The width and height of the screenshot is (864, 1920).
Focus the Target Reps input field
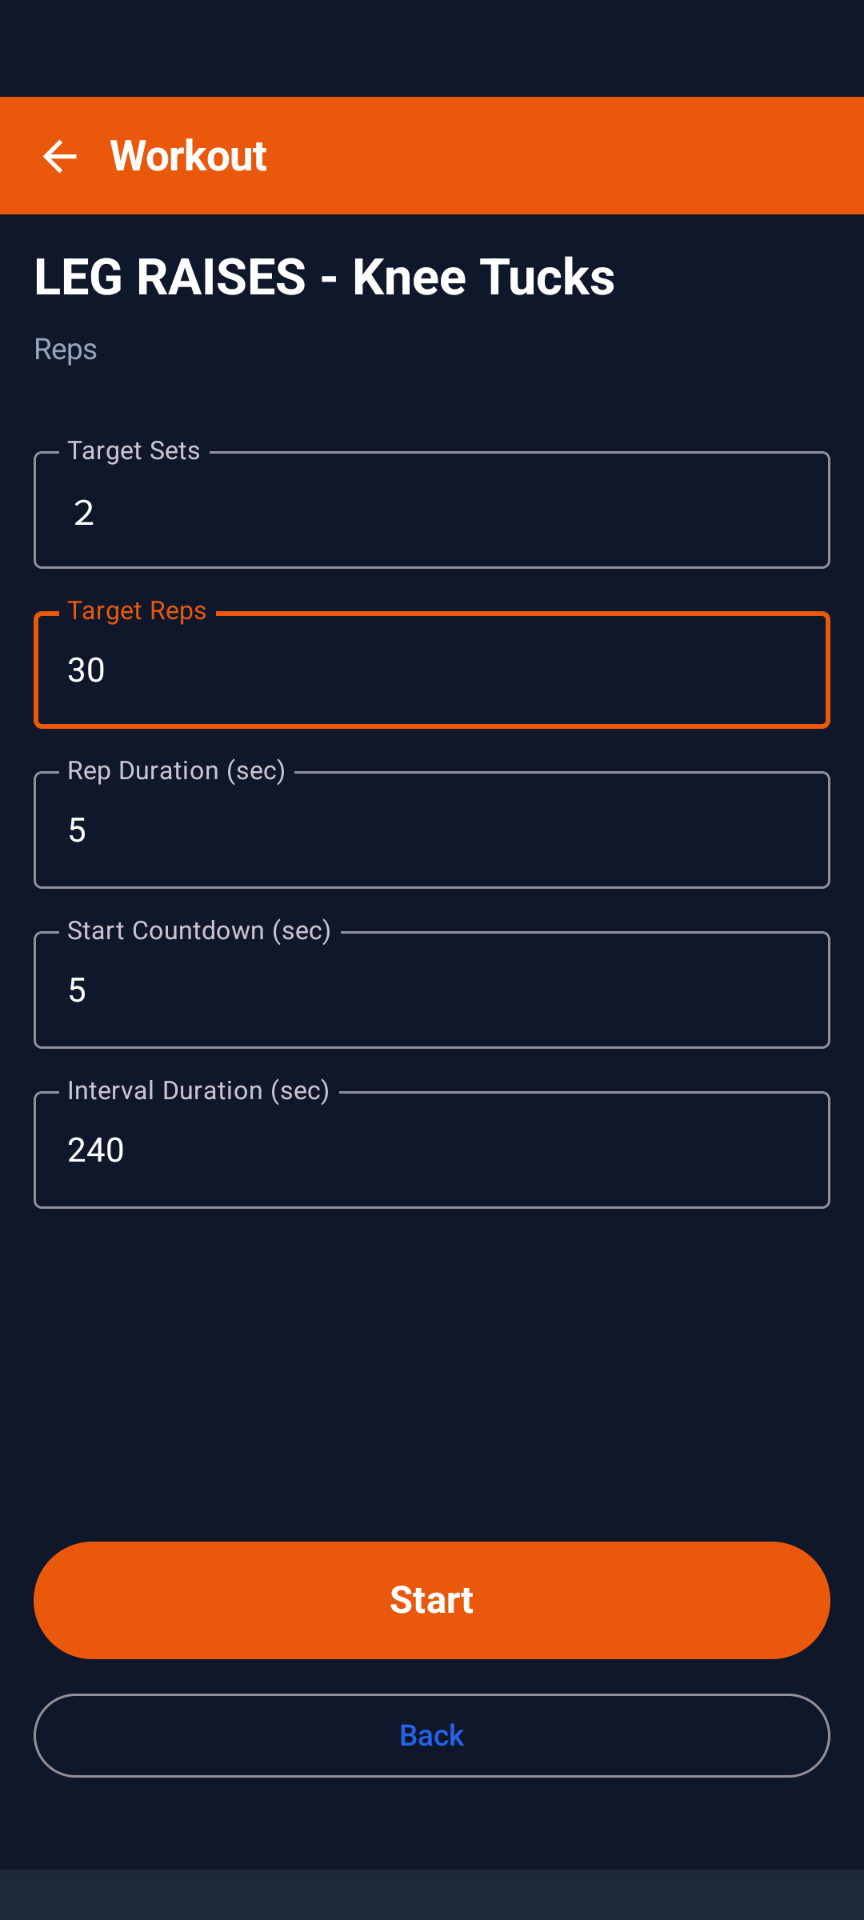432,671
